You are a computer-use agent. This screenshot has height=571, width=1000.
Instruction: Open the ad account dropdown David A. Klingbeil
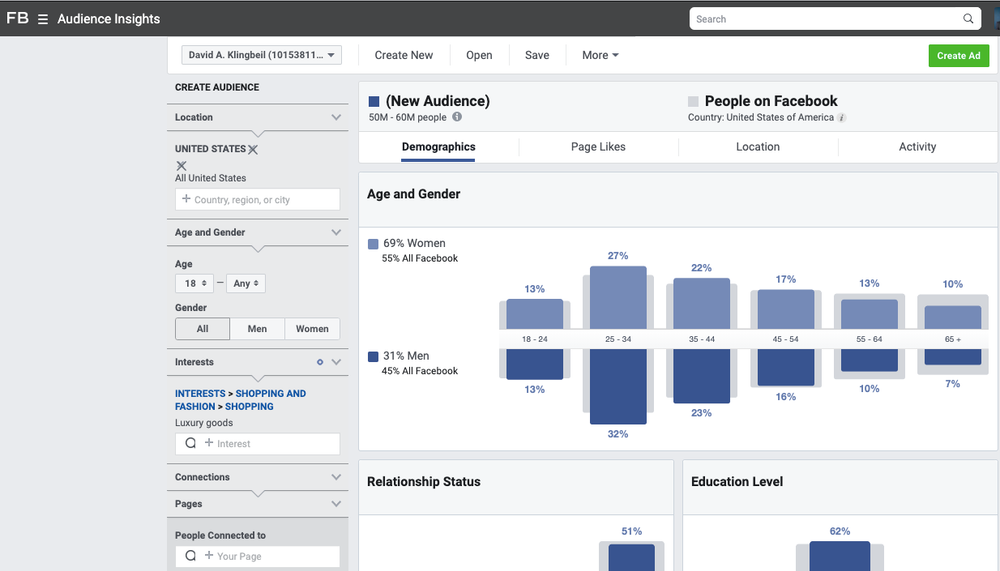tap(261, 55)
